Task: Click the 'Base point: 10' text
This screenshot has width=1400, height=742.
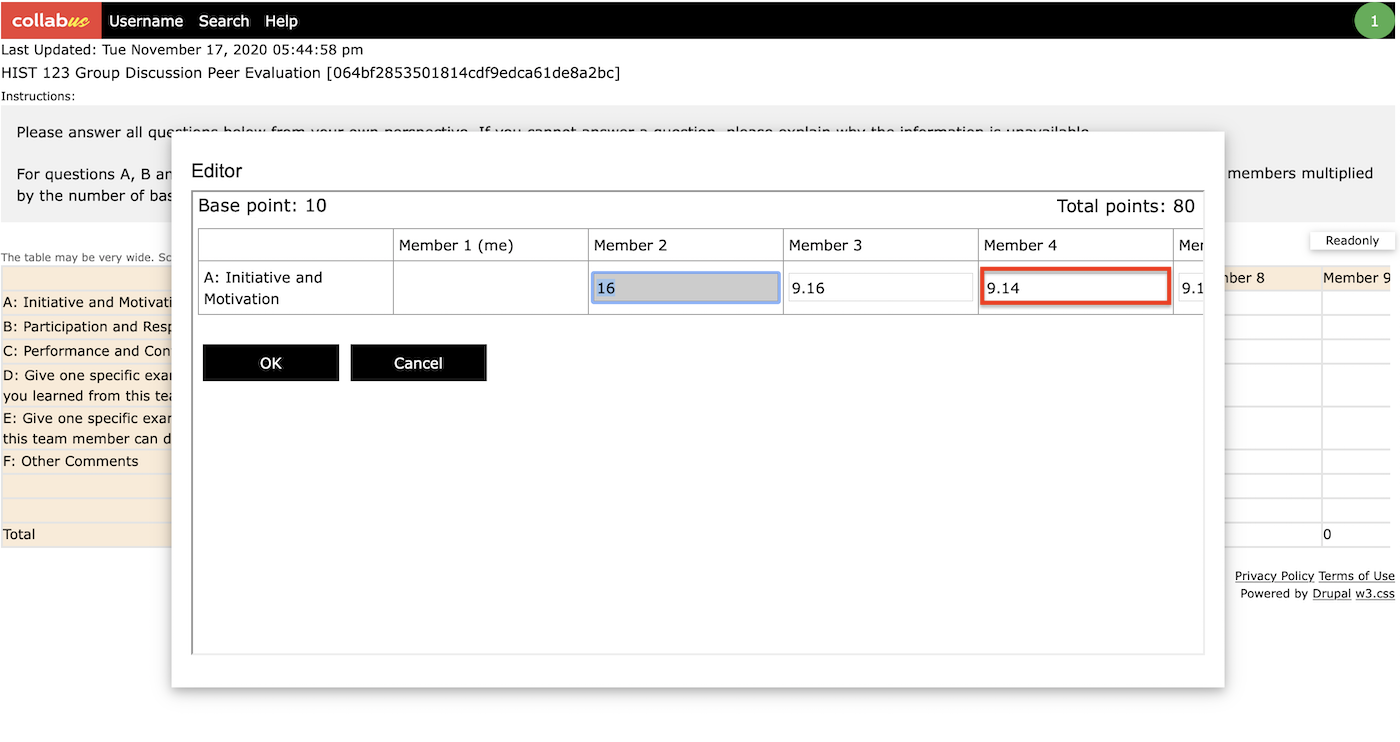Action: click(262, 206)
